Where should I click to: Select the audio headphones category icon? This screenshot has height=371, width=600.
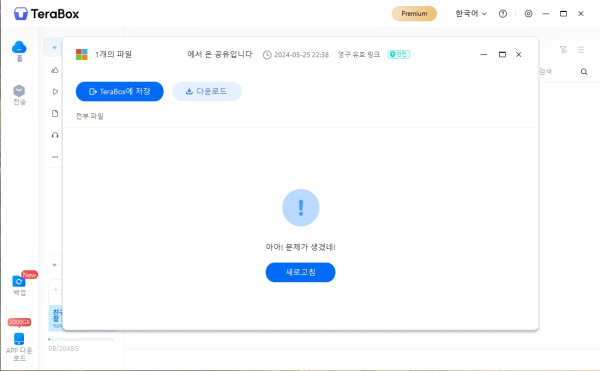[x=55, y=135]
